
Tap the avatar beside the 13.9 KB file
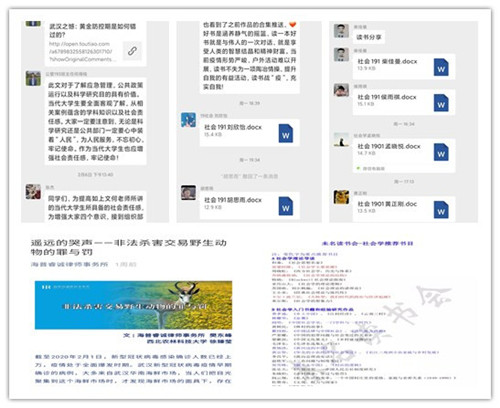pos(341,54)
